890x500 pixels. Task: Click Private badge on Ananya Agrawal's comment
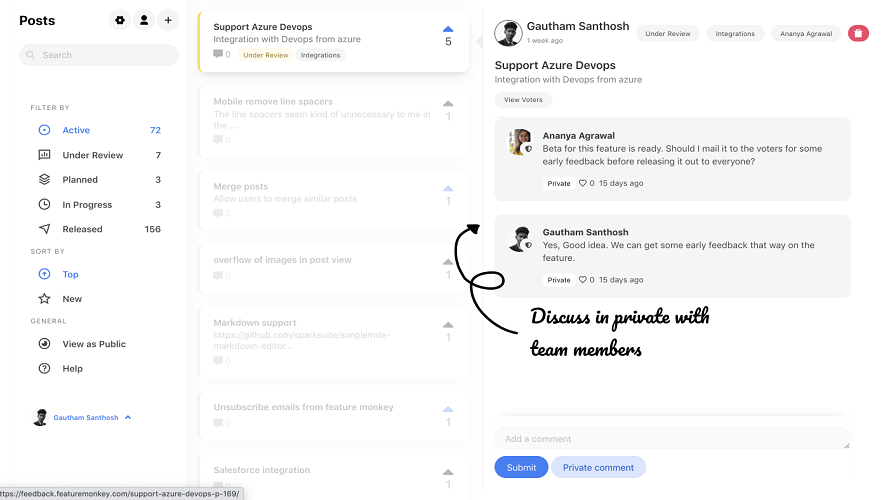pos(559,183)
